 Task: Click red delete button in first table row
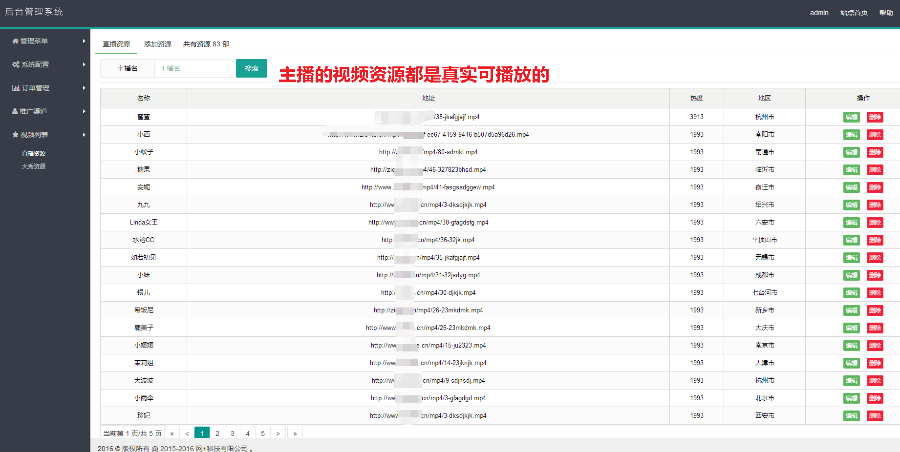click(875, 116)
